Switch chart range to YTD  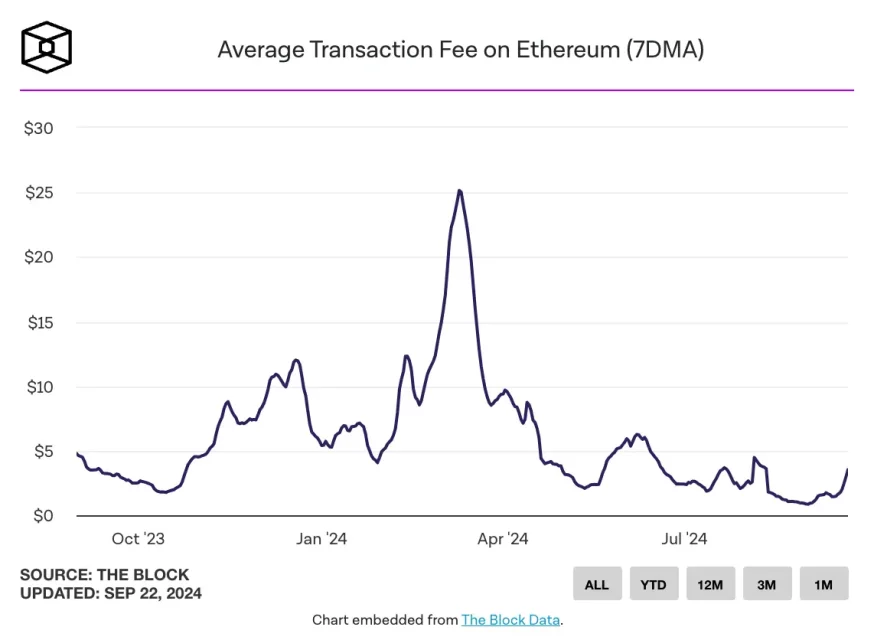(x=654, y=584)
